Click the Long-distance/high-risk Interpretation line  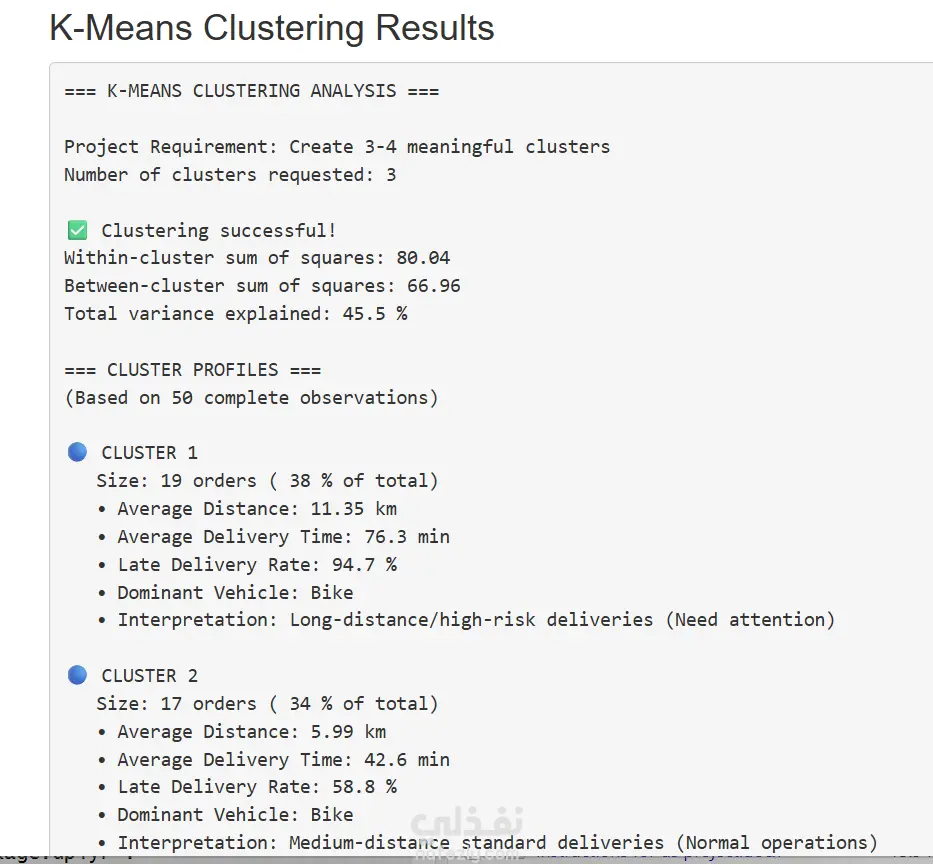pos(476,620)
